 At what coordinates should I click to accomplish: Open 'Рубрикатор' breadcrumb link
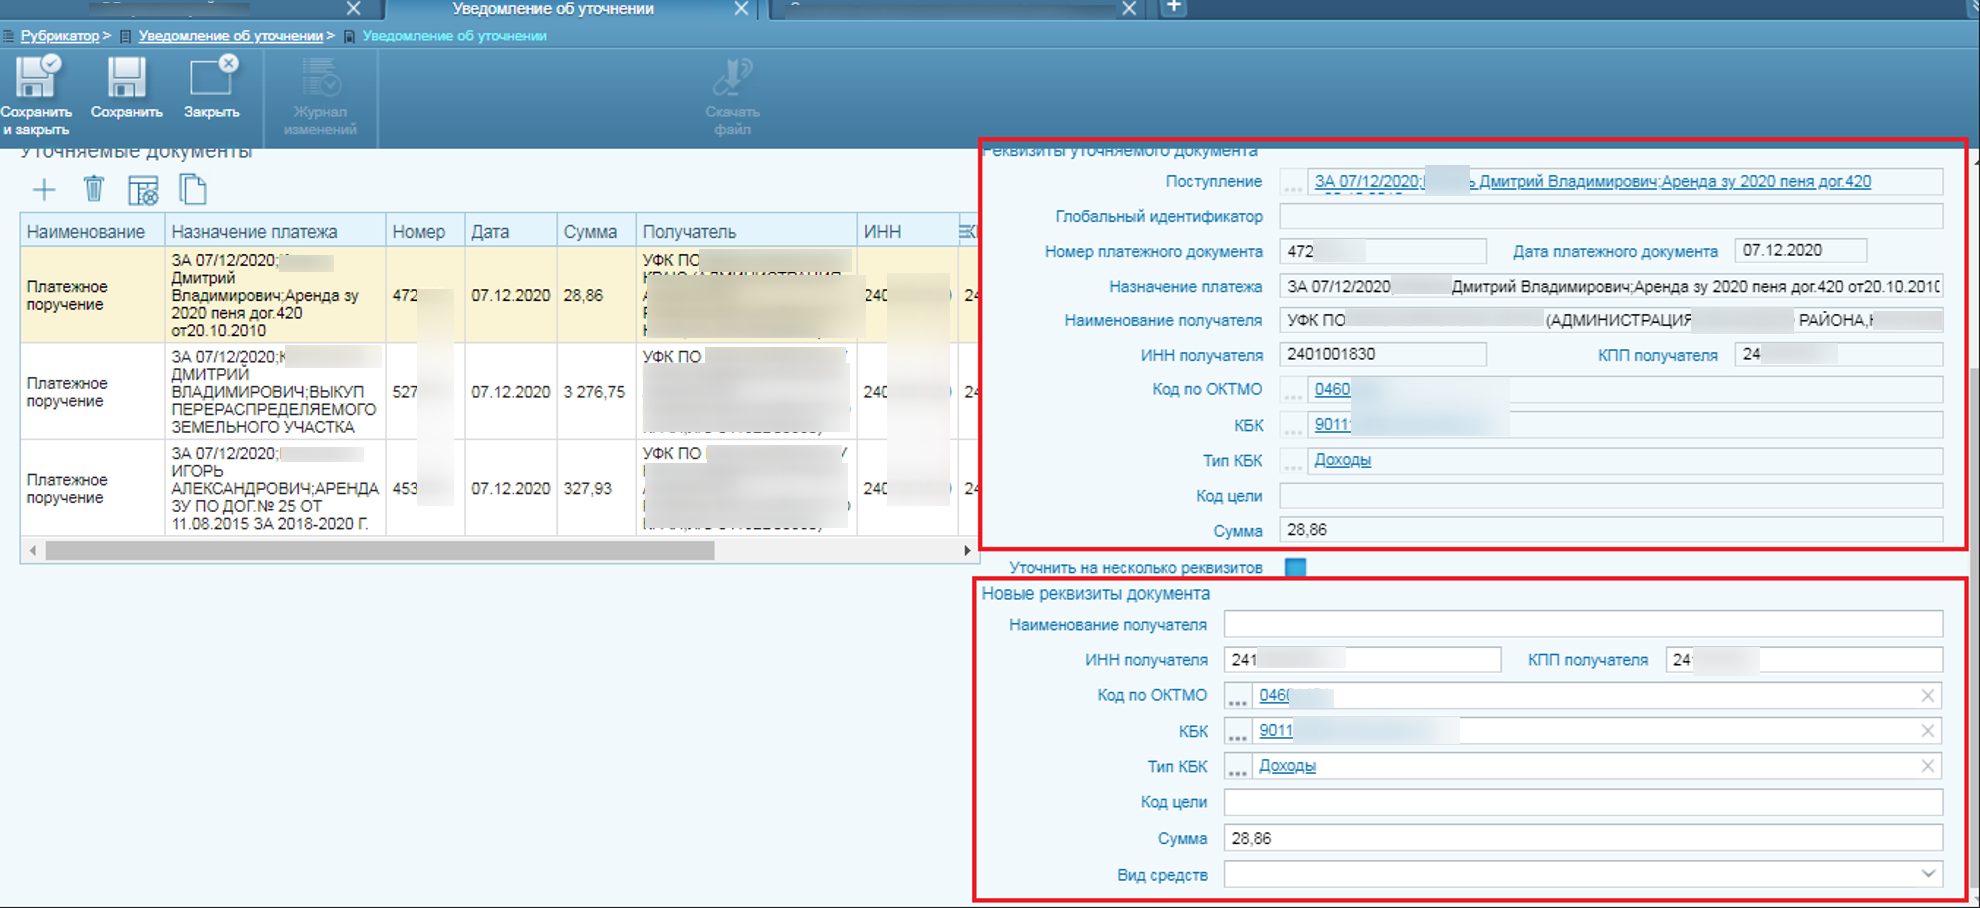(60, 36)
